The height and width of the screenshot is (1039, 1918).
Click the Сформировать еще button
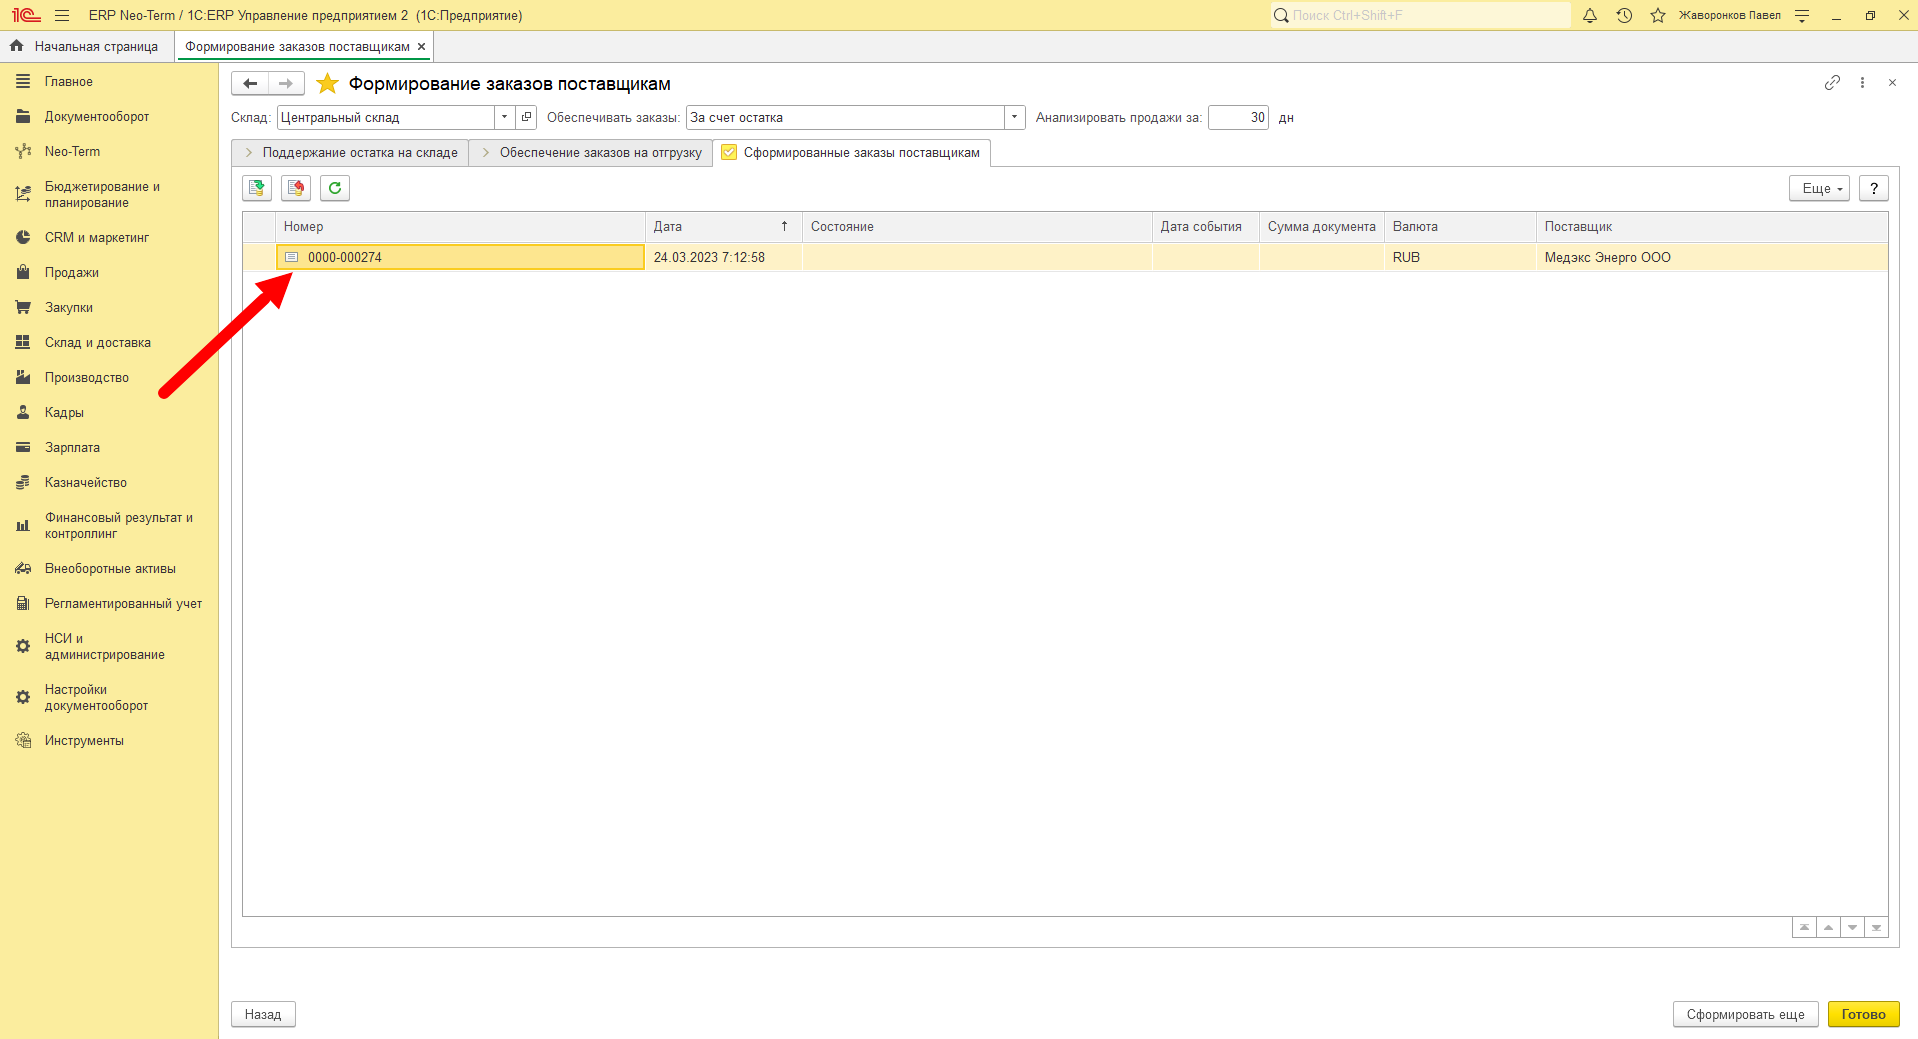tap(1745, 1014)
